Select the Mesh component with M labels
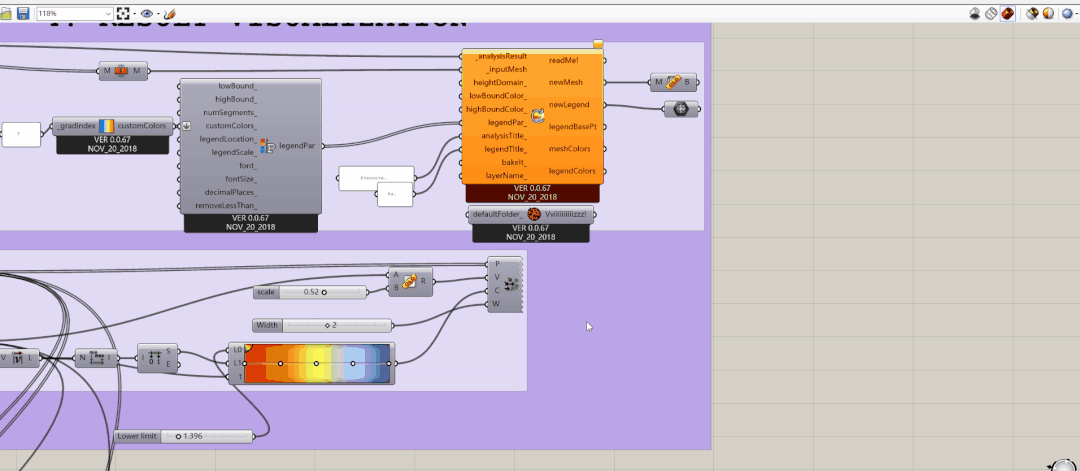 [x=123, y=71]
